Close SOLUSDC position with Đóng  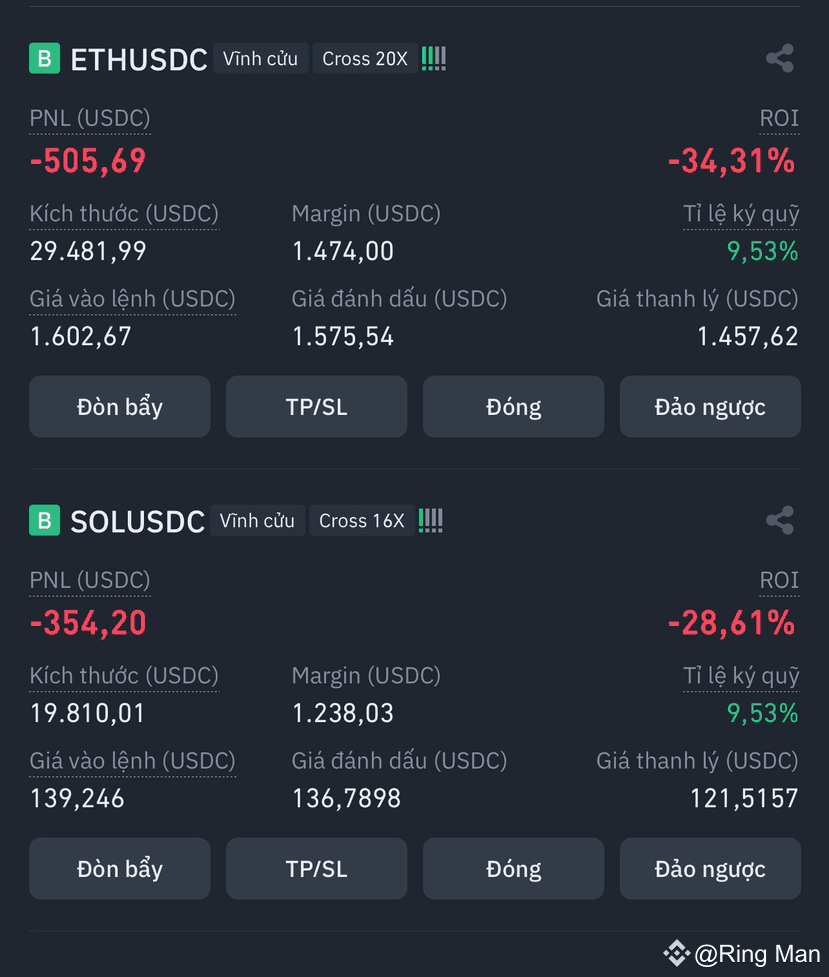[x=514, y=869]
